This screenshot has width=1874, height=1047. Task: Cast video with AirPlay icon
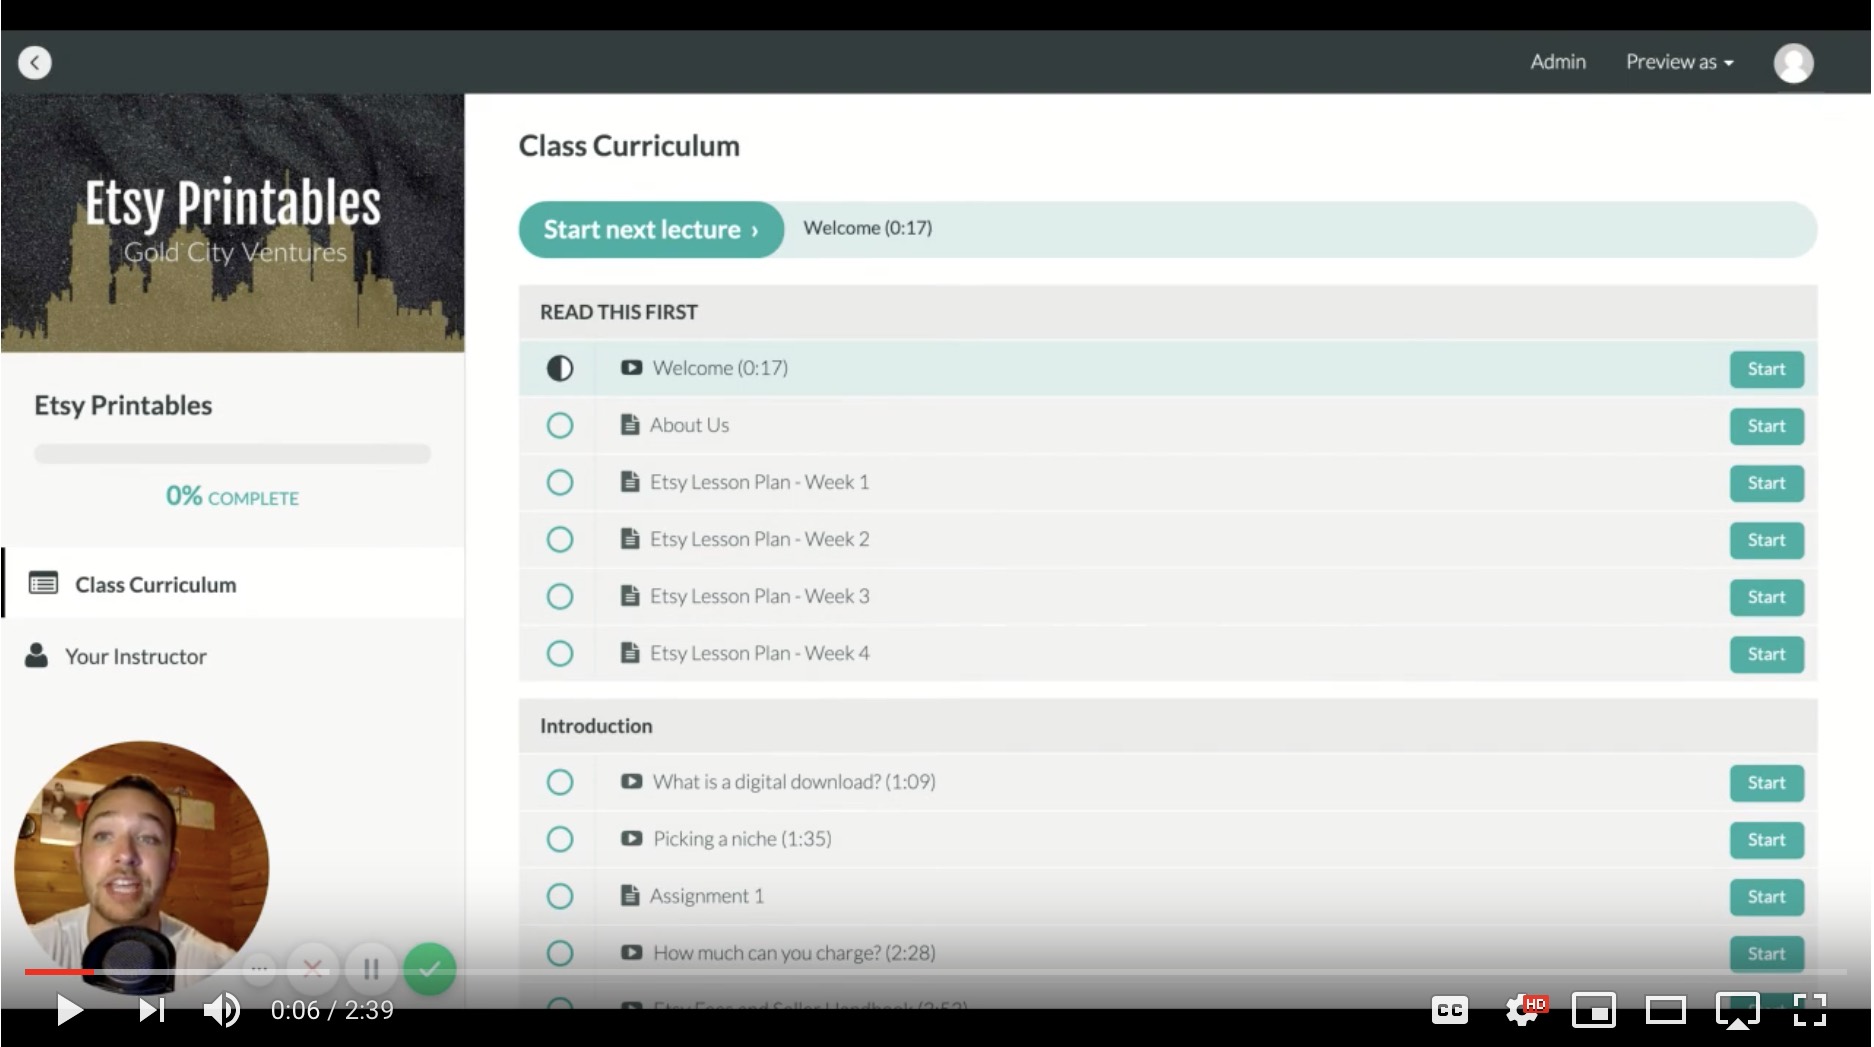[x=1738, y=1010]
